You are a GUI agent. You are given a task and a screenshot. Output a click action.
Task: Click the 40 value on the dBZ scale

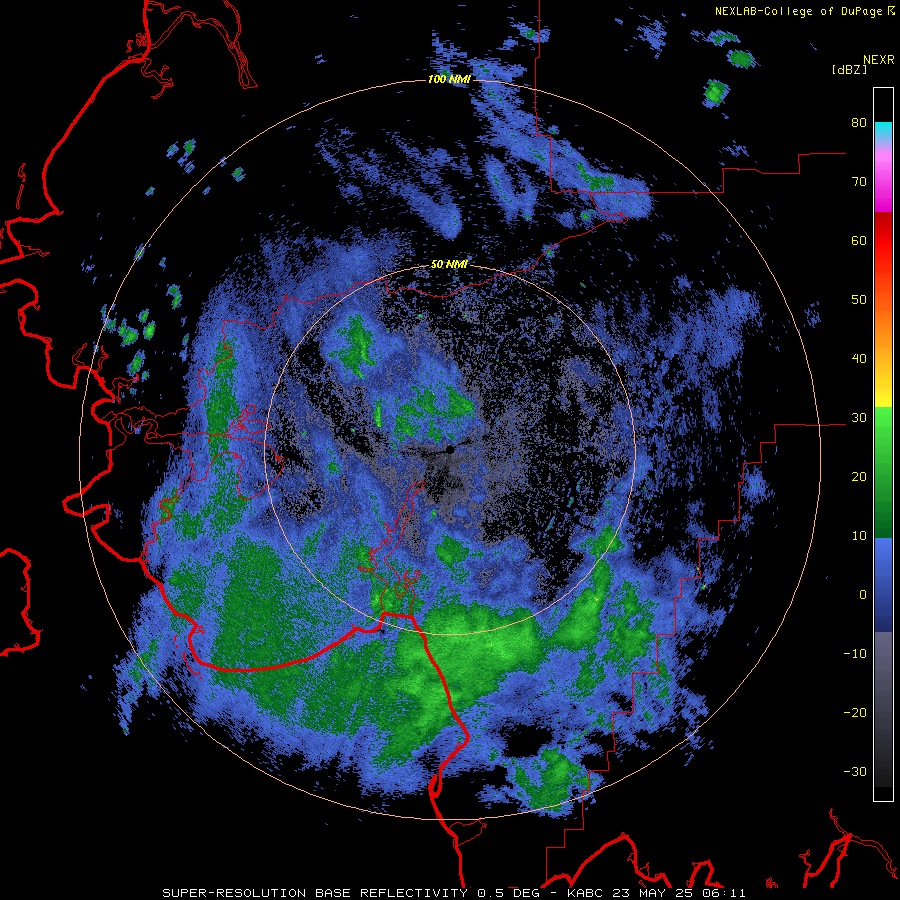click(x=859, y=359)
